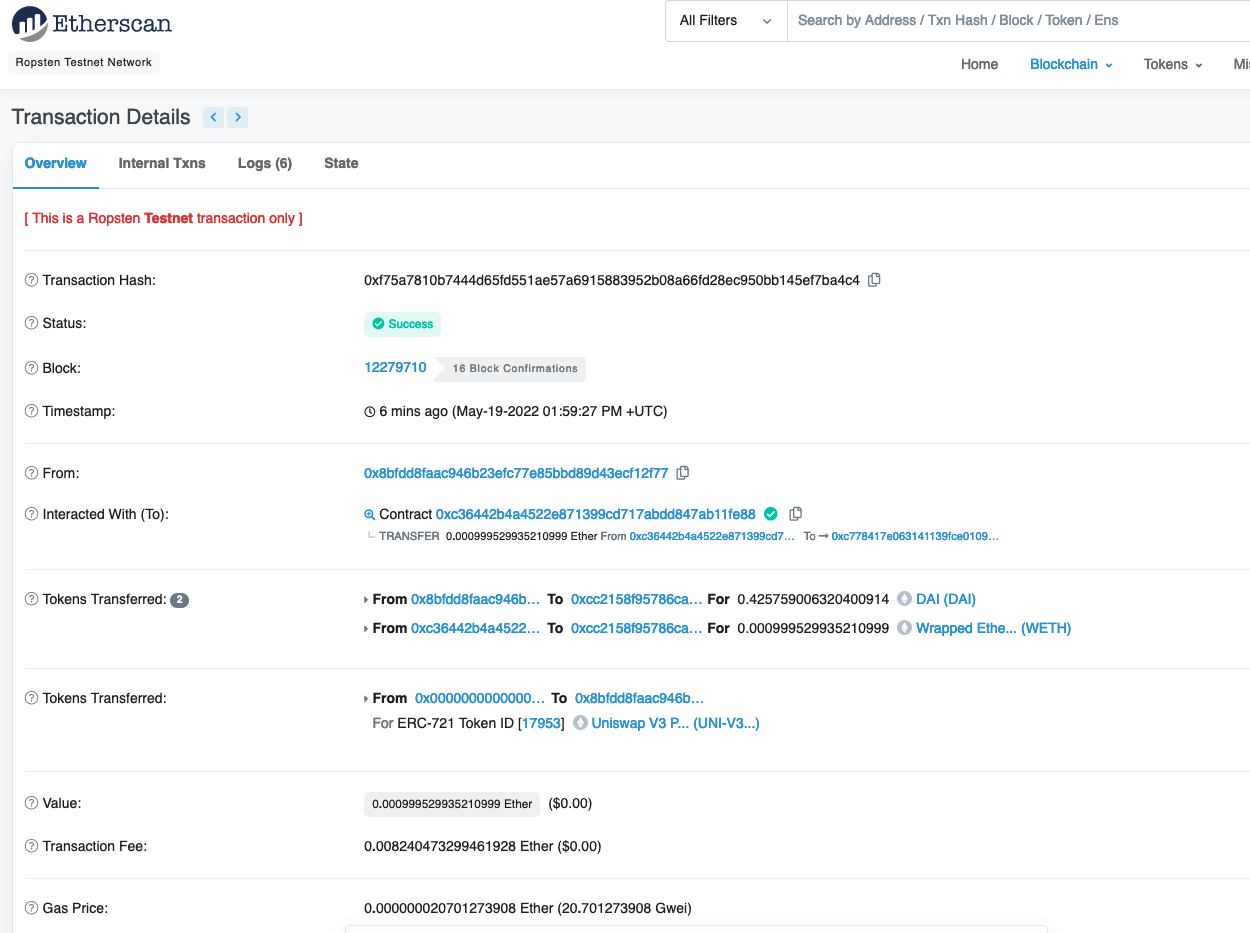Screen dimensions: 1250x933
Task: Show help icon beside Value
Action: coord(31,803)
